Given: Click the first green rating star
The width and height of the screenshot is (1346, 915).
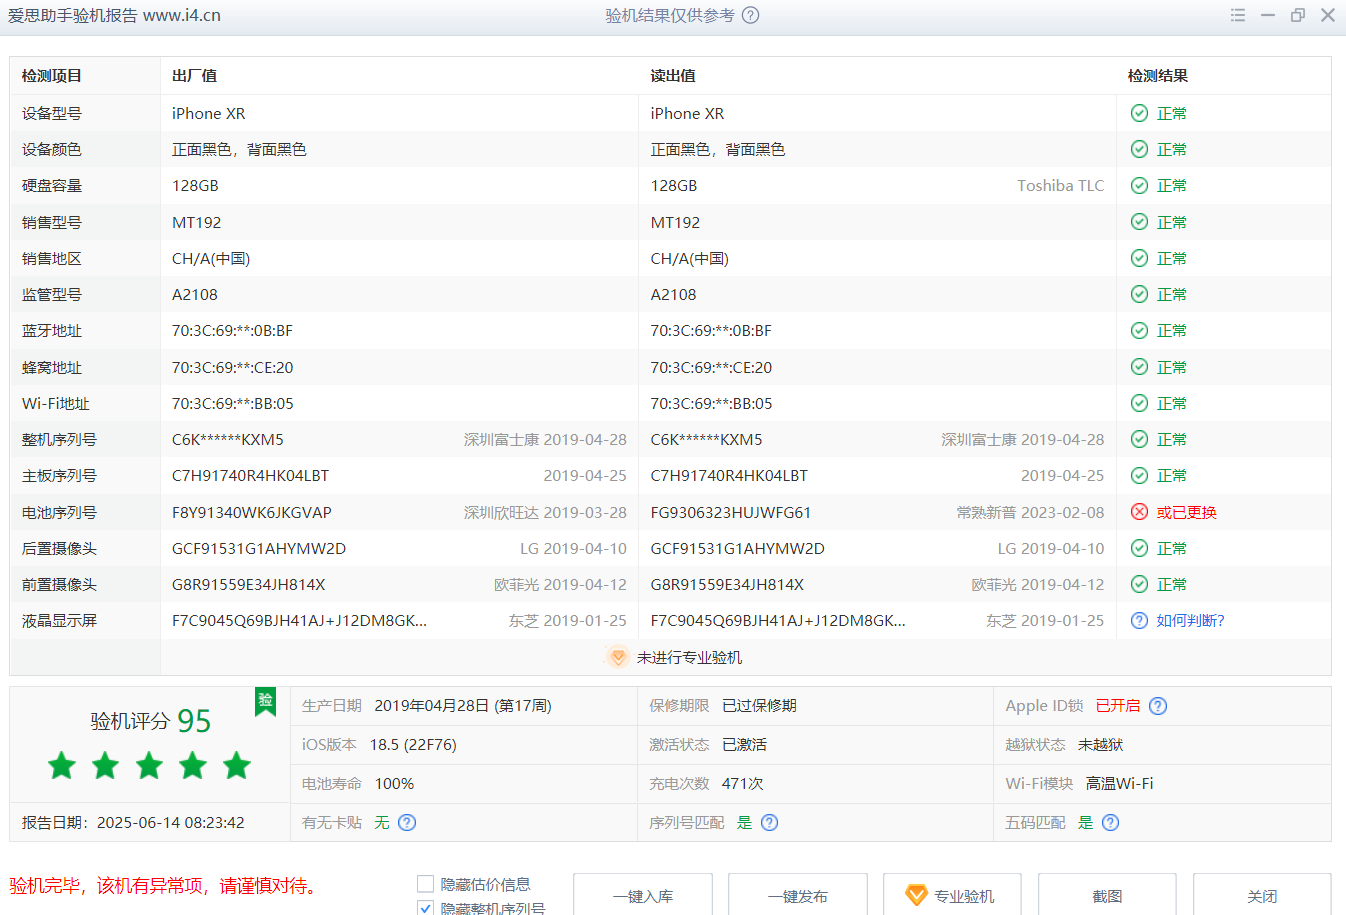Looking at the screenshot, I should (62, 766).
